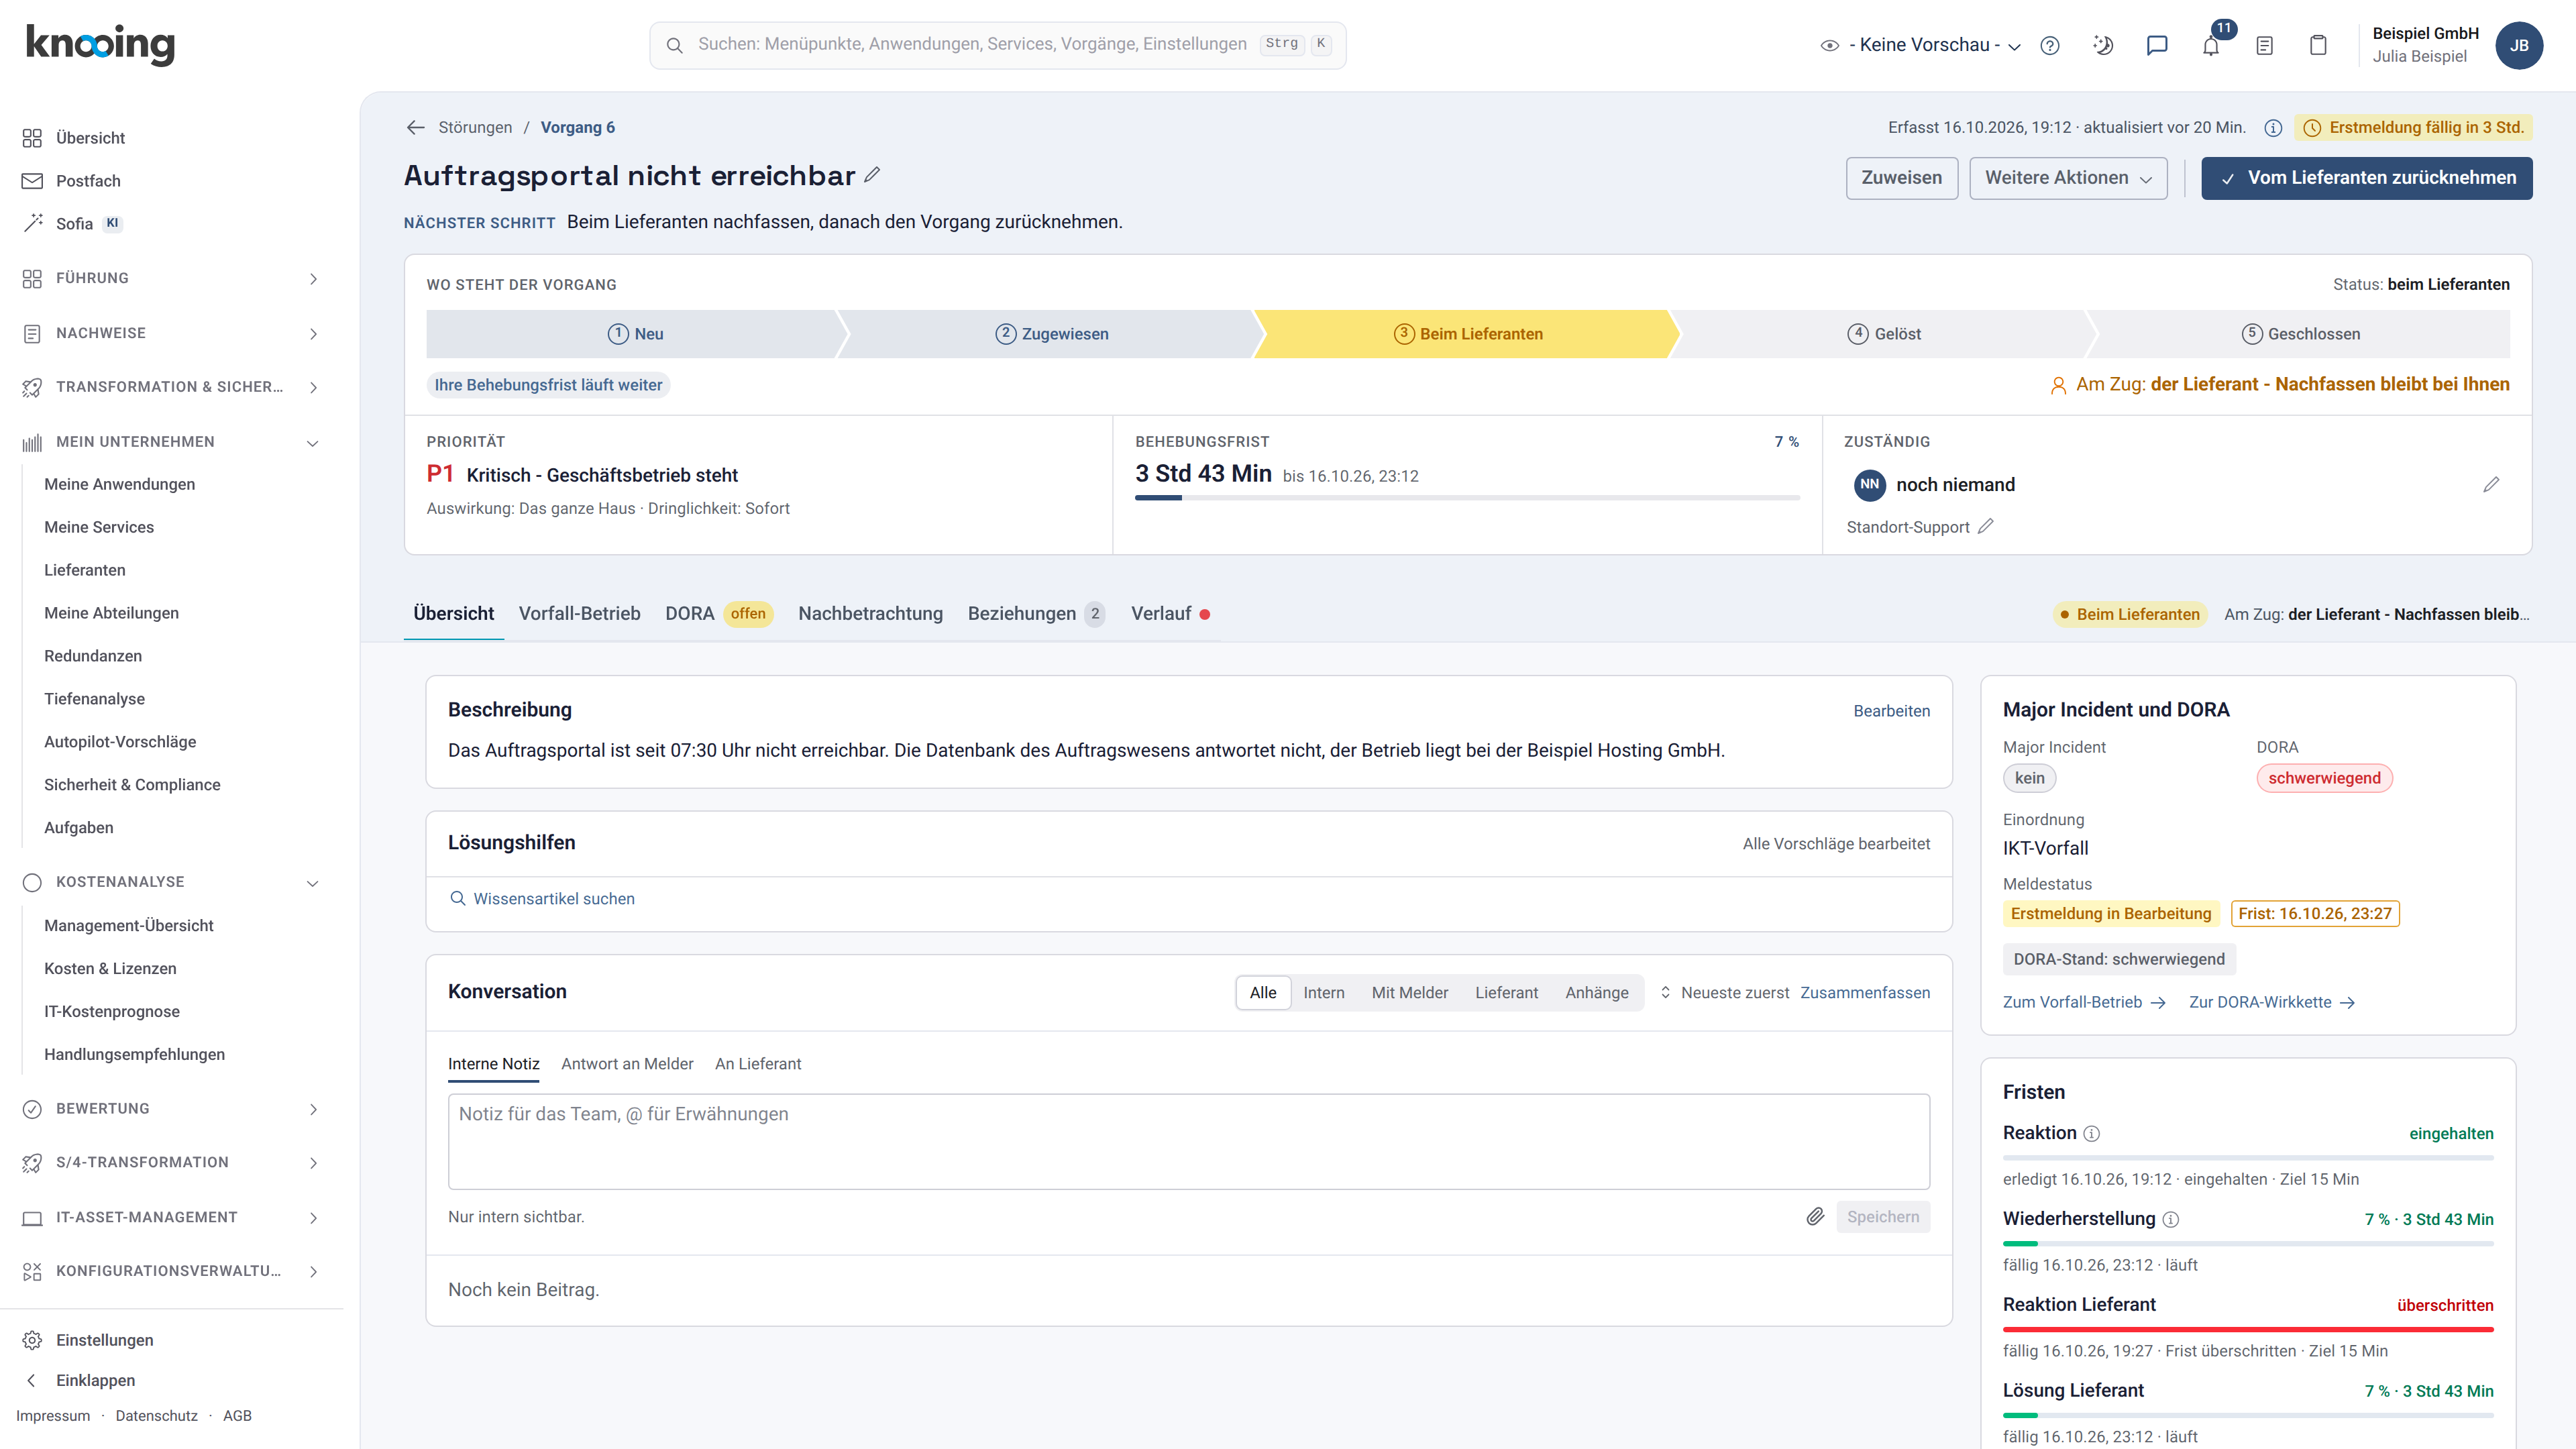Filter conversation to Intern
The height and width of the screenshot is (1449, 2576).
[1323, 992]
